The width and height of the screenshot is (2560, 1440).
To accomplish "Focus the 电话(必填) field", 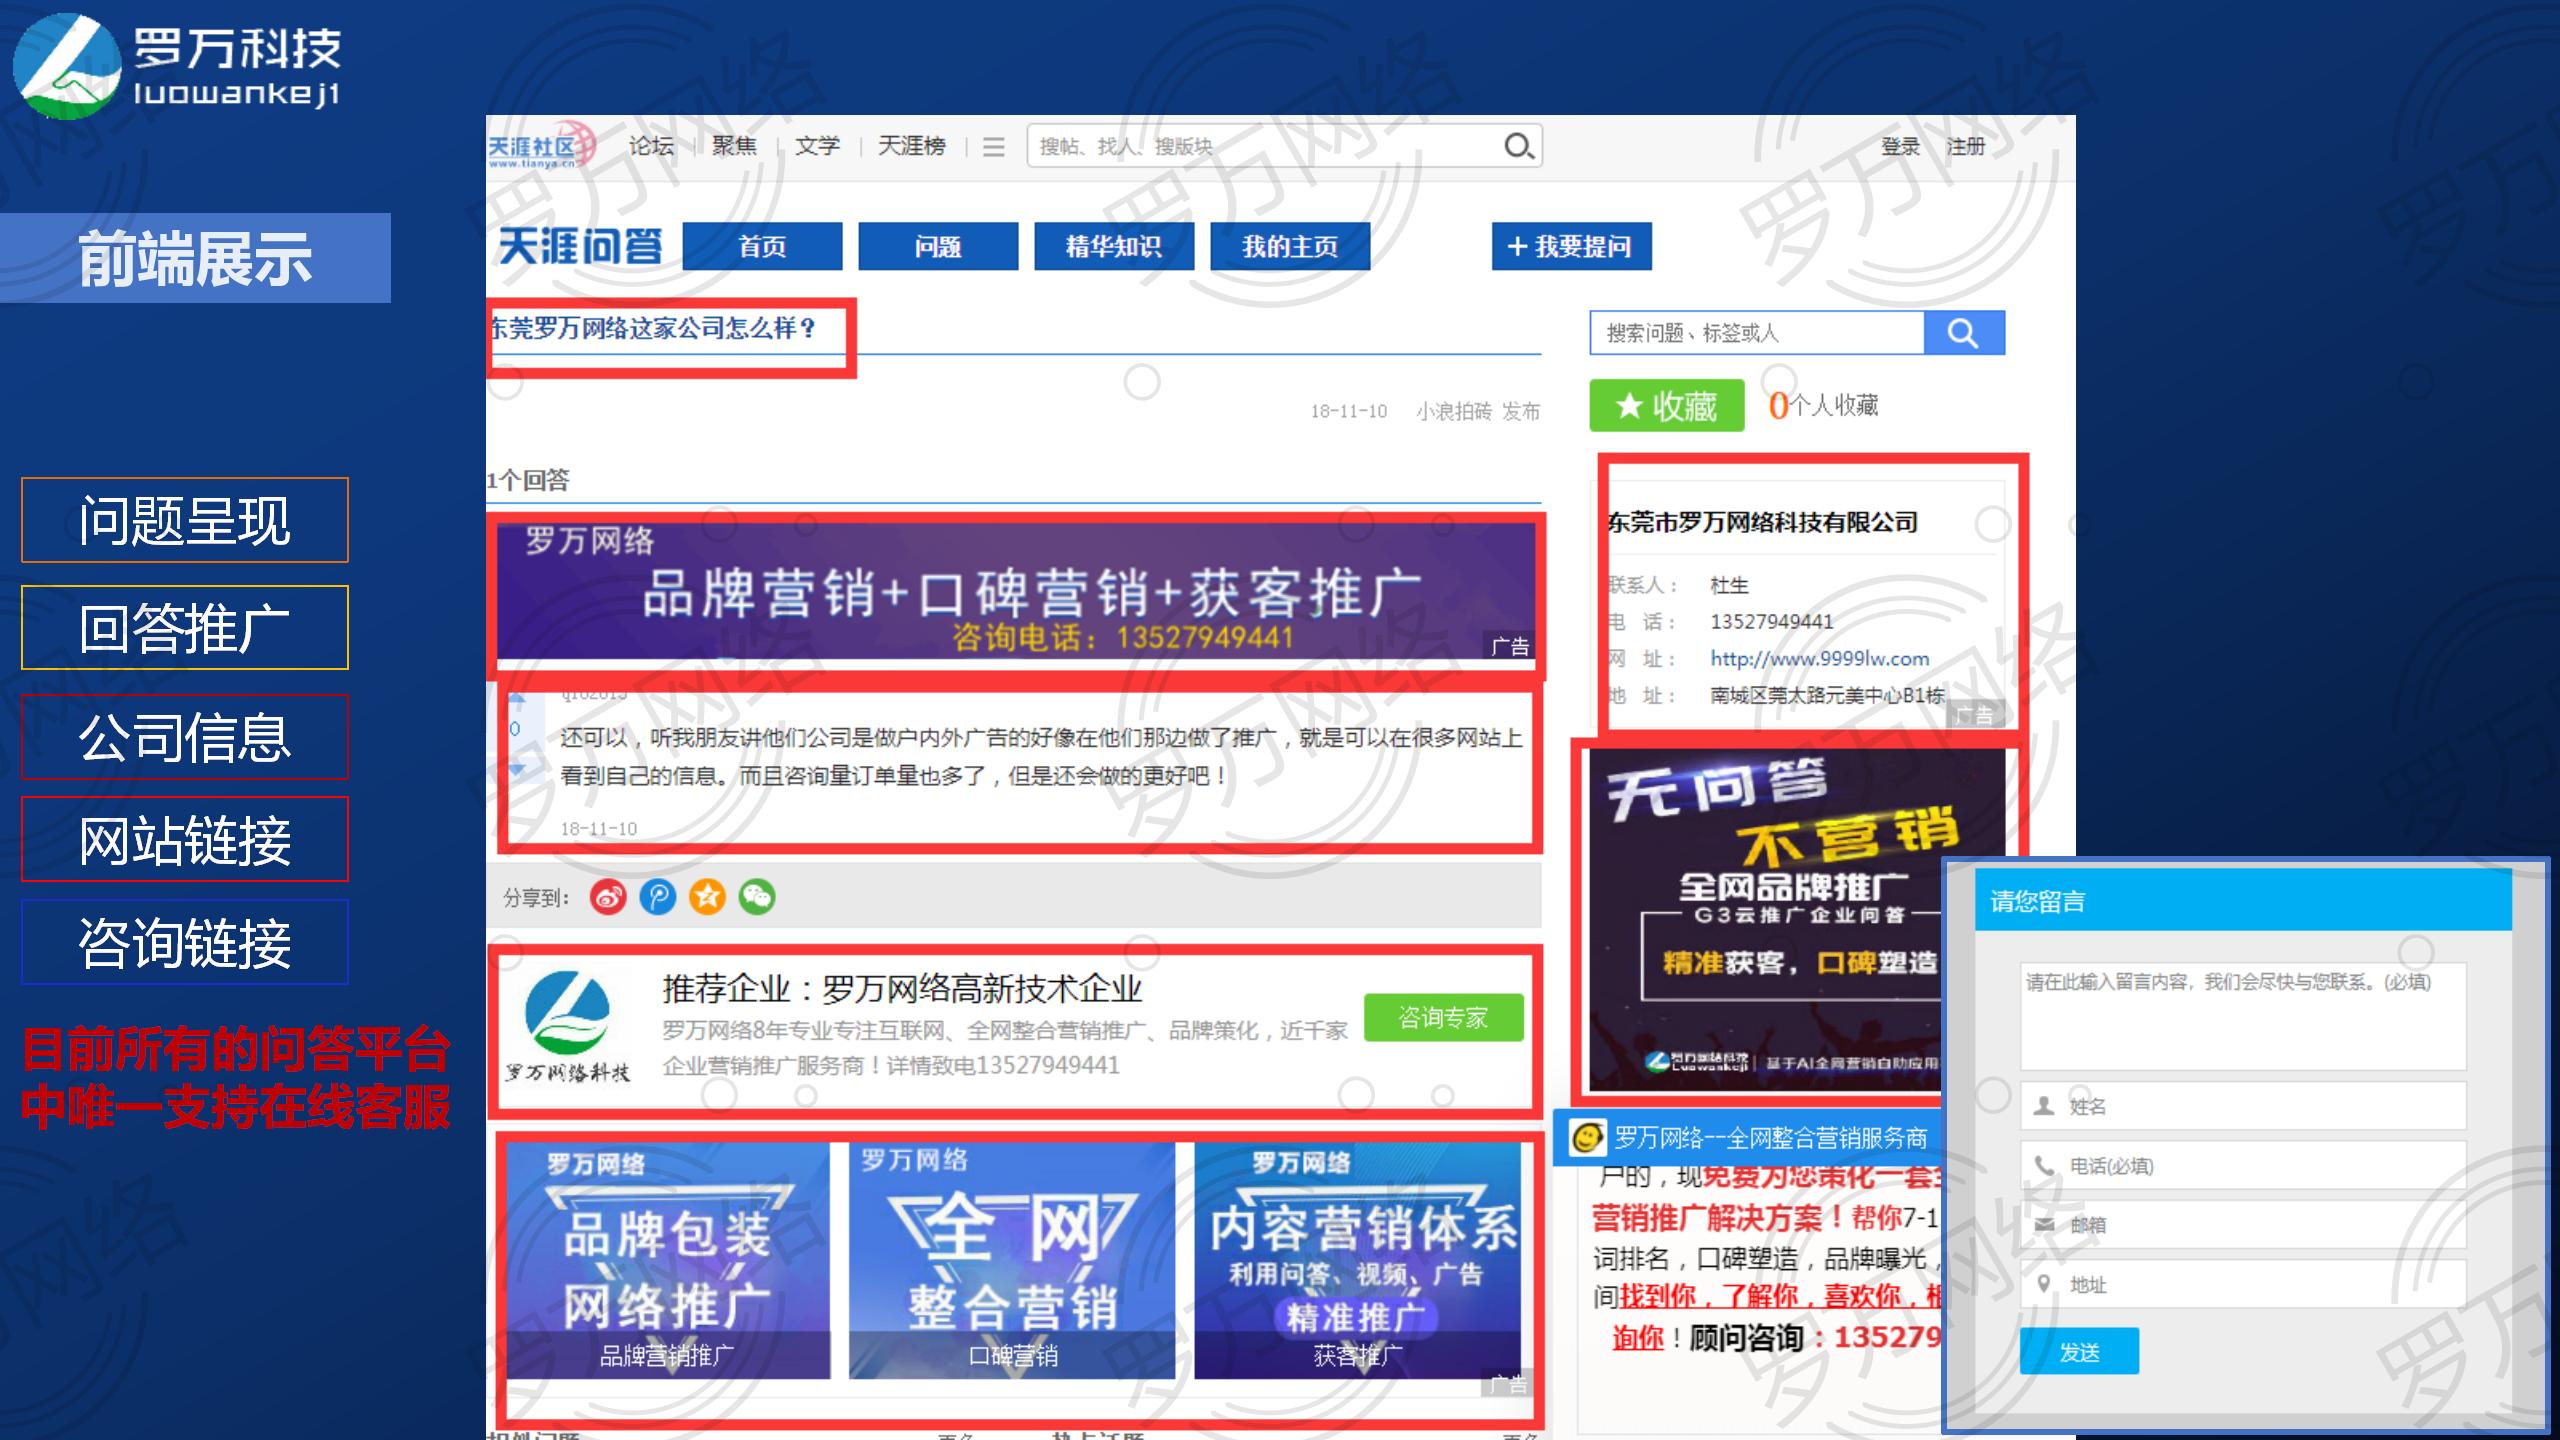I will click(2243, 1165).
